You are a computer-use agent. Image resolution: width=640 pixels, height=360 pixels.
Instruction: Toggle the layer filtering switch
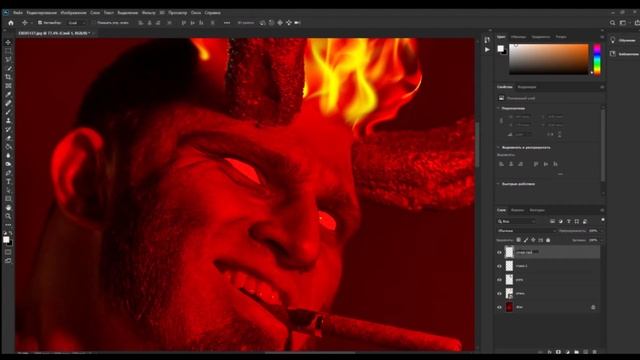(x=602, y=220)
